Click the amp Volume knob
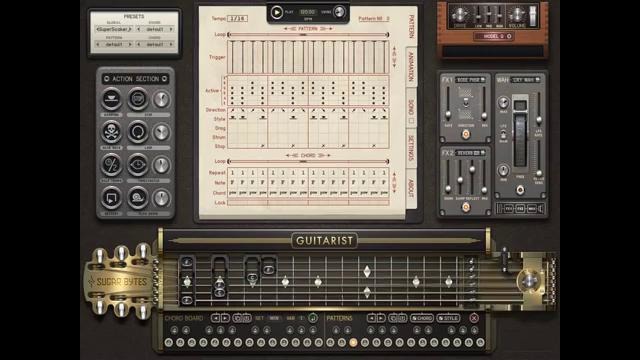 click(x=517, y=15)
